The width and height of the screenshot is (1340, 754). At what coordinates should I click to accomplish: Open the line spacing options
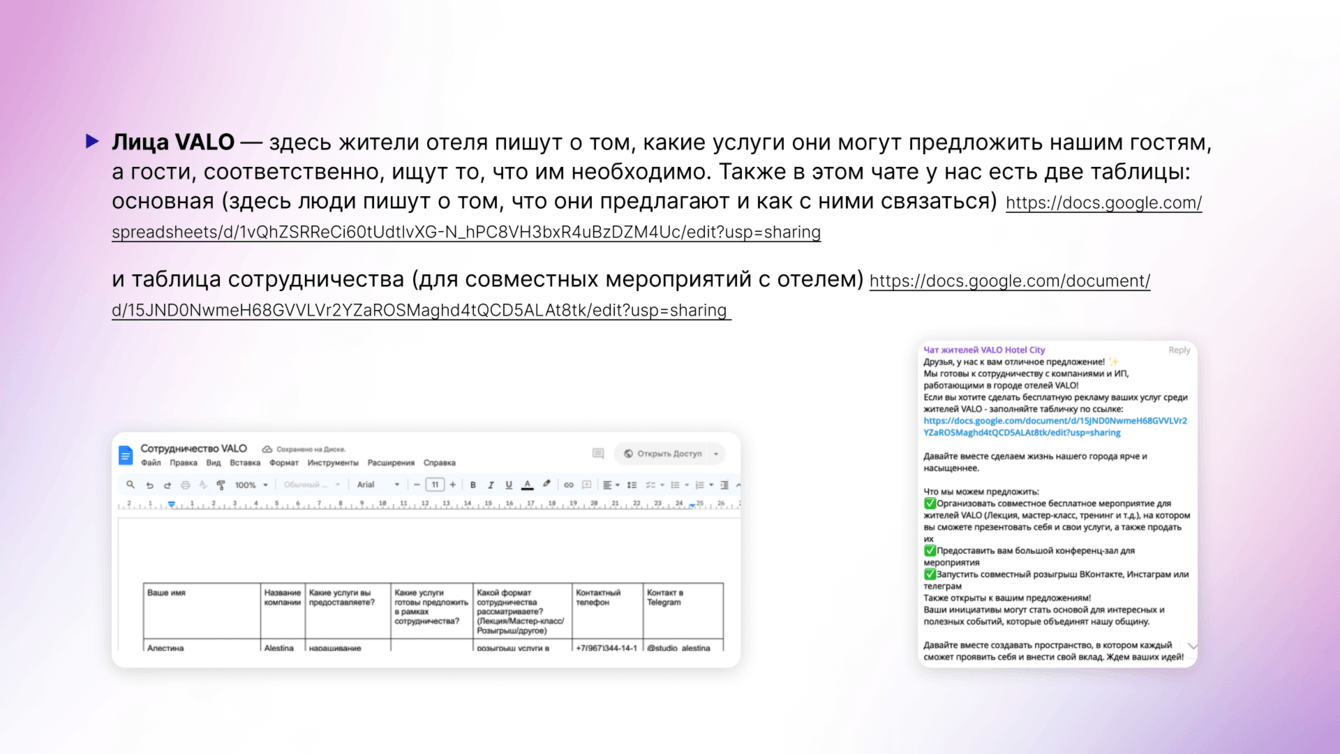[x=632, y=485]
